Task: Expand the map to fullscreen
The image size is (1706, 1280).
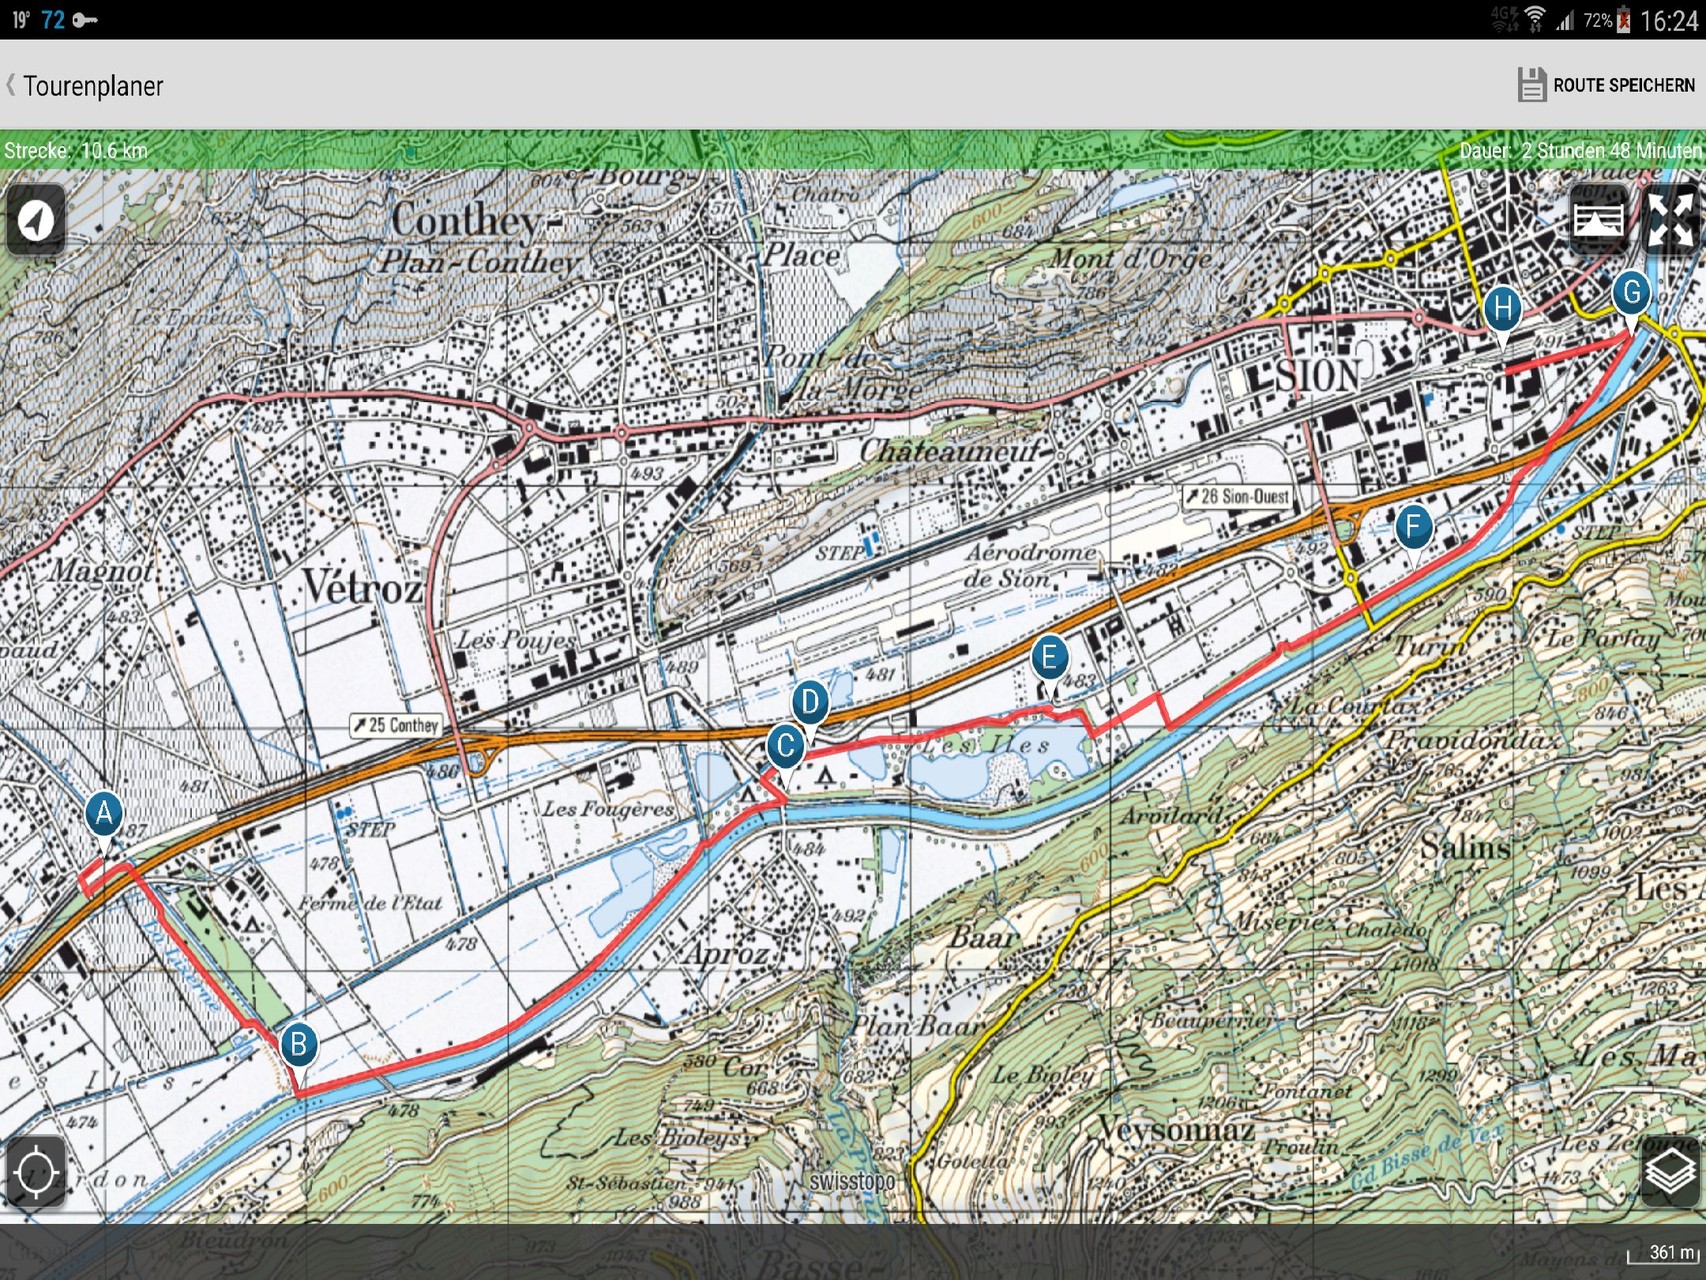Action: (x=1670, y=219)
